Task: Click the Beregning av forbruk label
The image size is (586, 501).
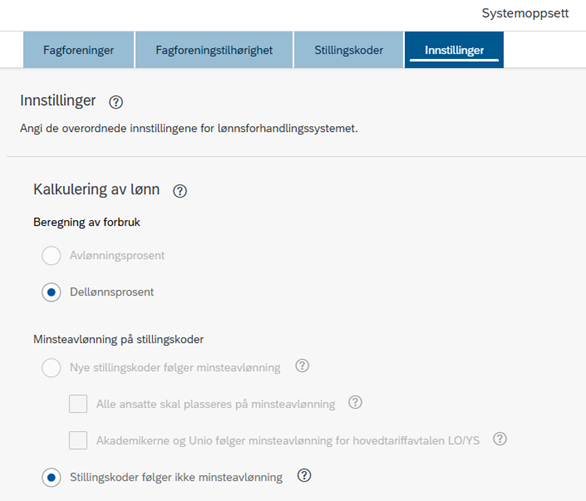Action: [87, 222]
